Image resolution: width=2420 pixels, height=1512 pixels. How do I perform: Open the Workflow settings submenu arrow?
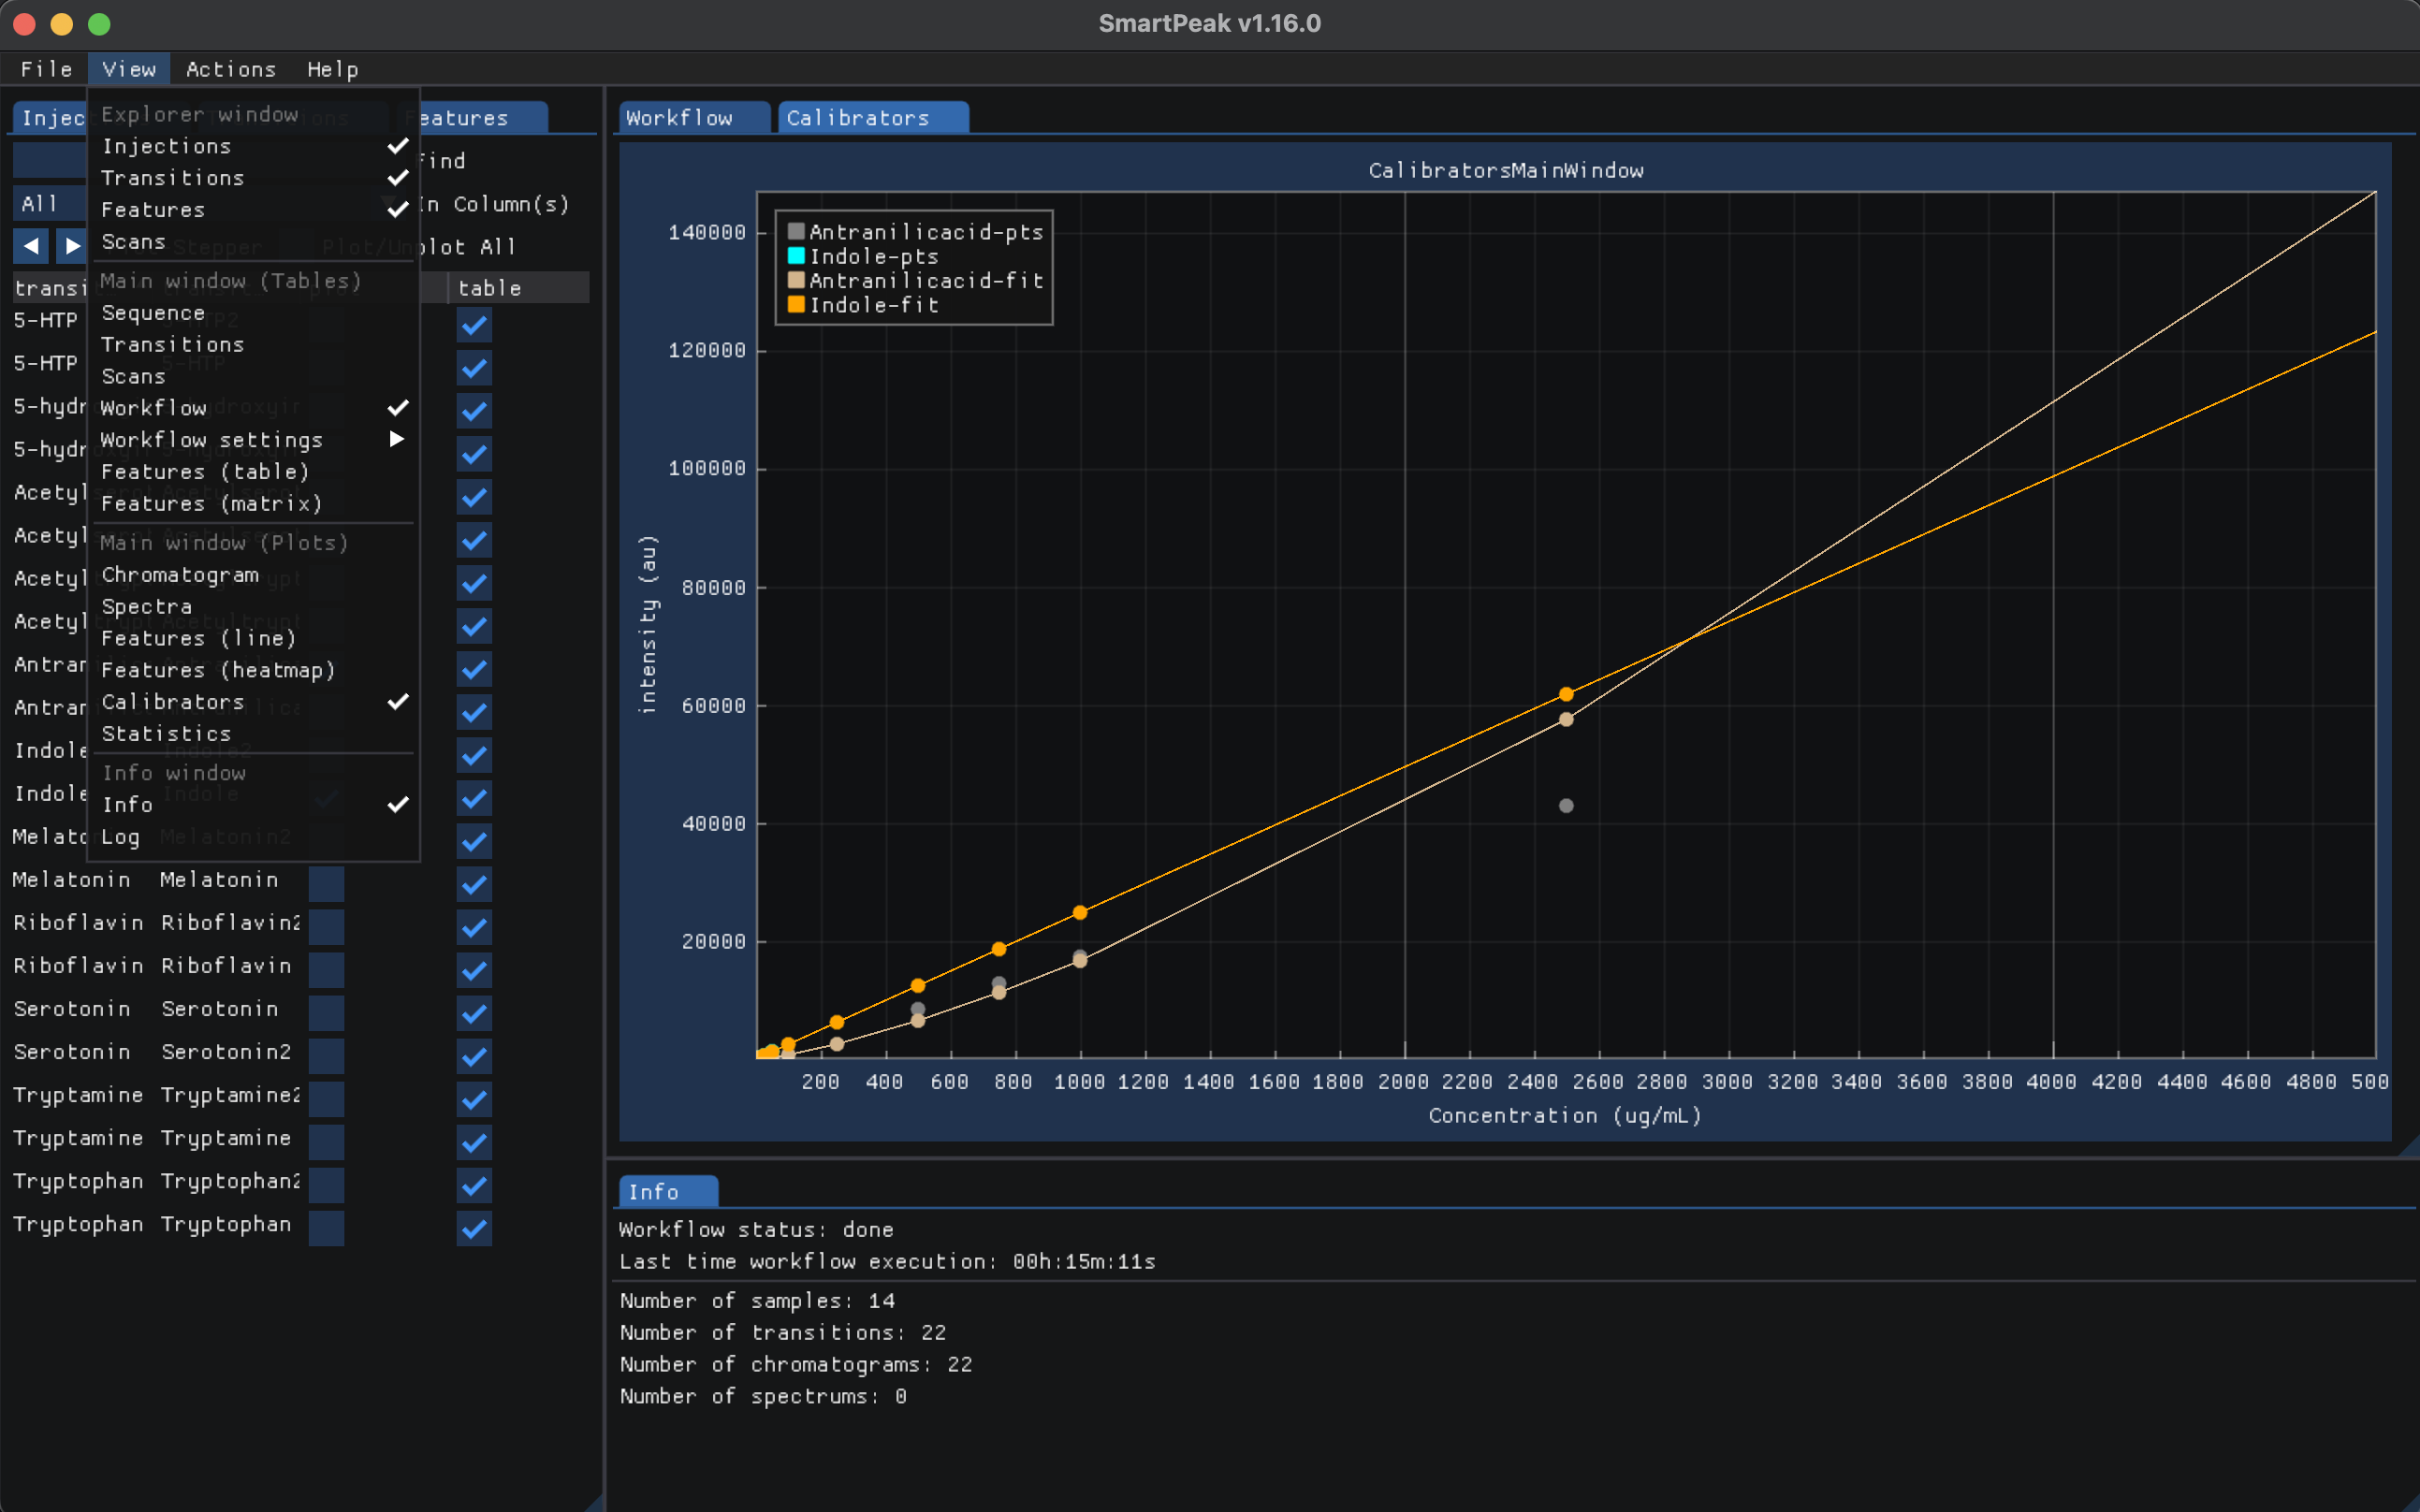[397, 439]
